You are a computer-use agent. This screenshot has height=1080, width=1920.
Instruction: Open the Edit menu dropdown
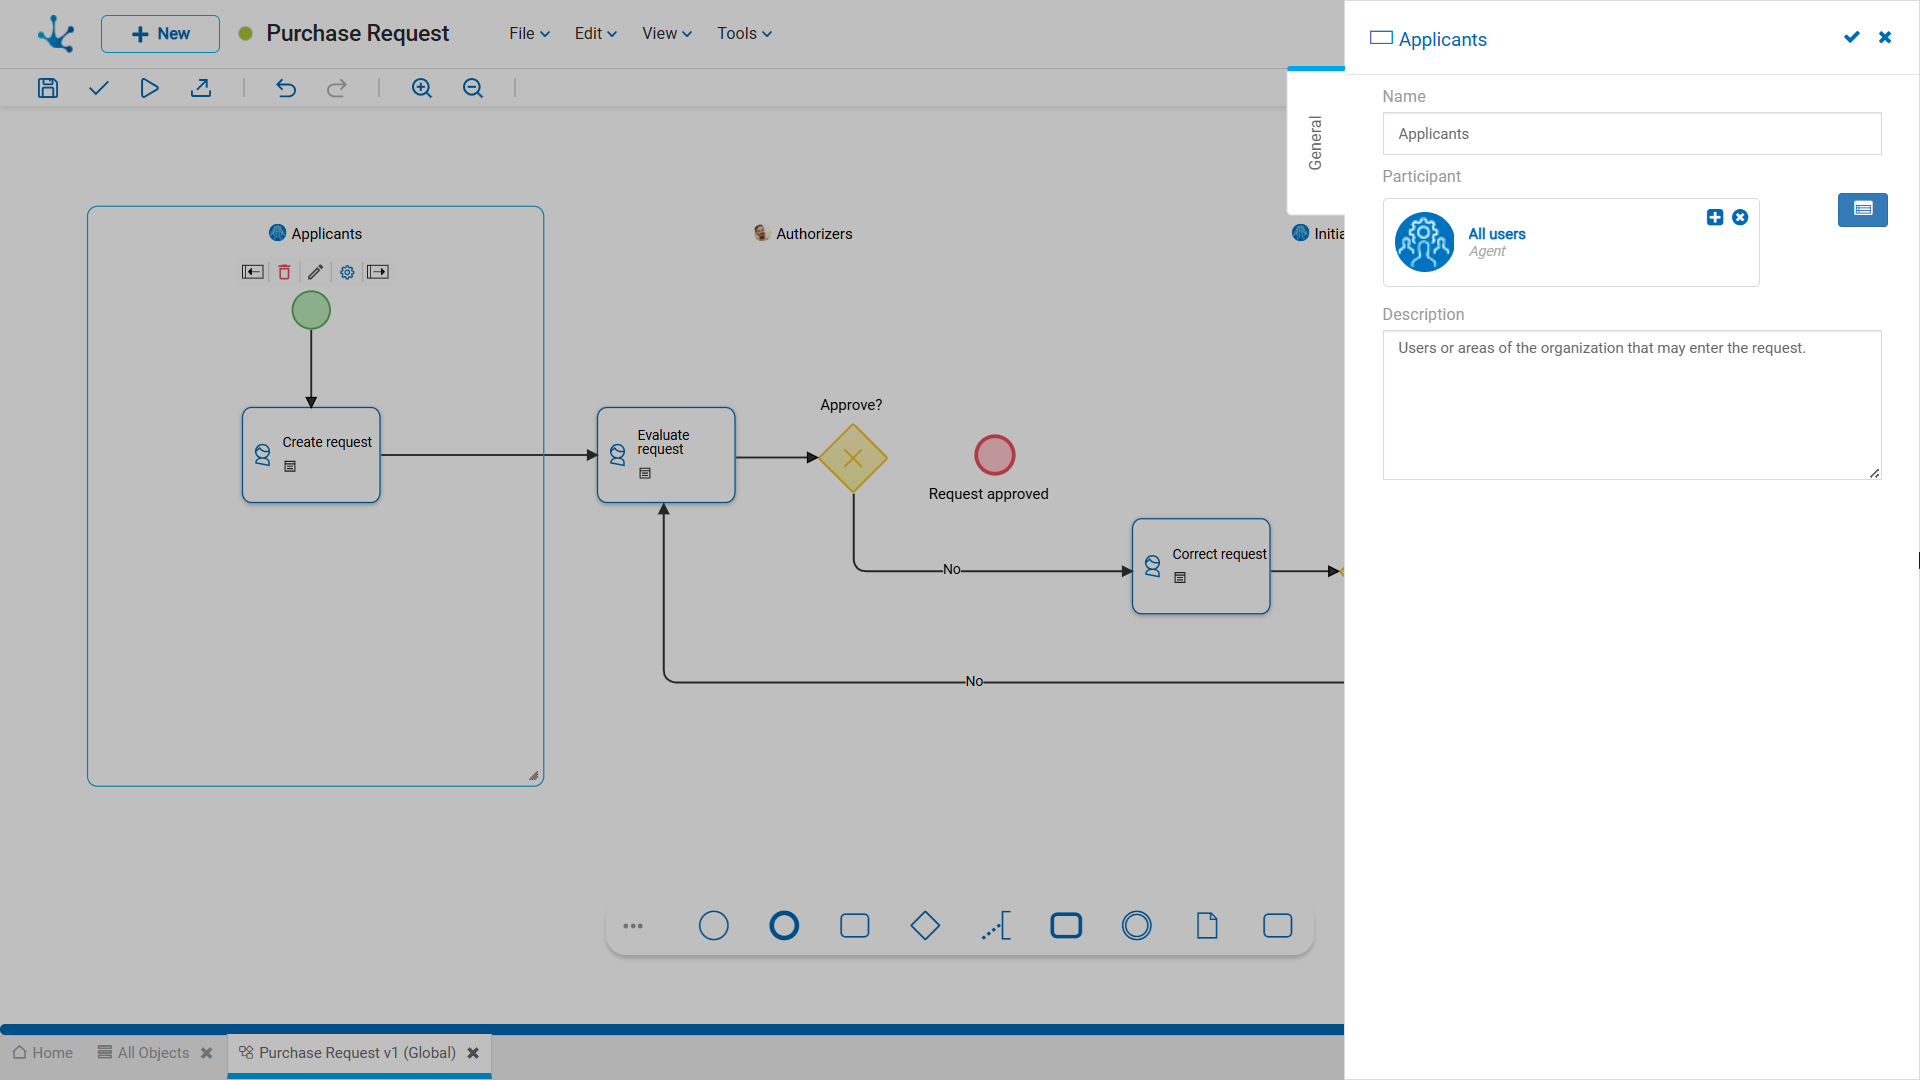pos(596,34)
